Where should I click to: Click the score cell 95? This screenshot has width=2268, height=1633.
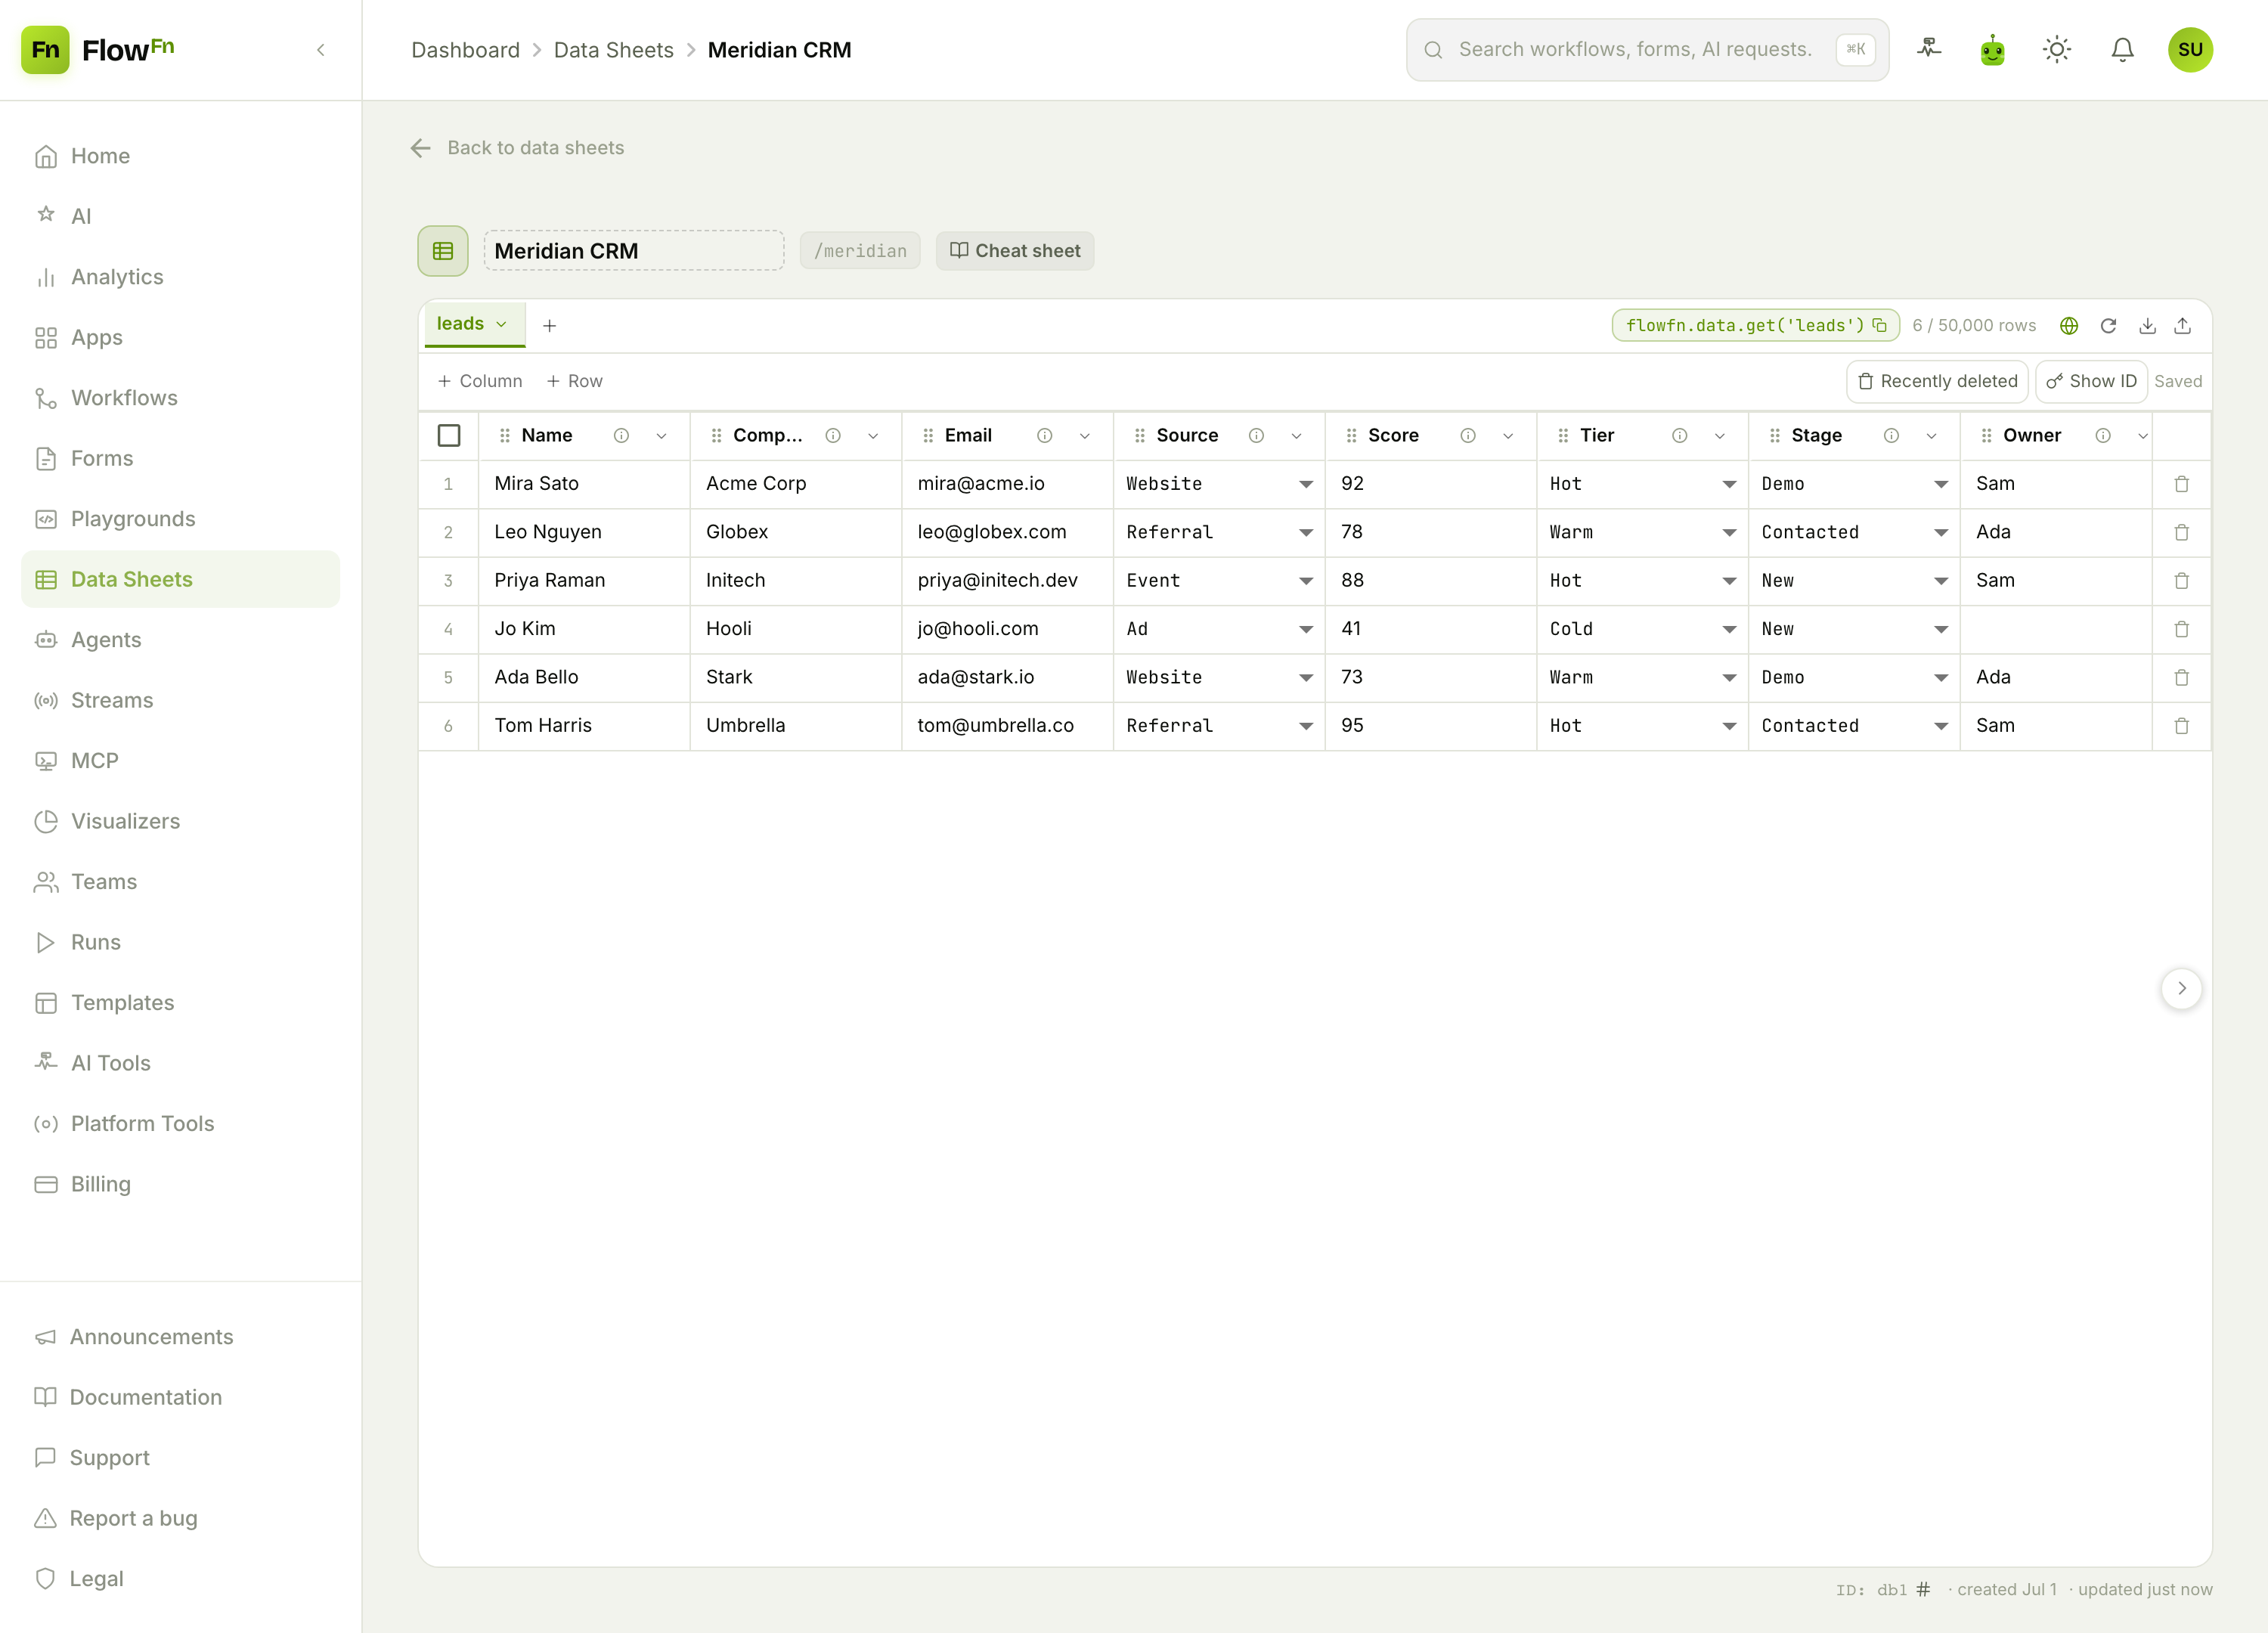tap(1431, 726)
